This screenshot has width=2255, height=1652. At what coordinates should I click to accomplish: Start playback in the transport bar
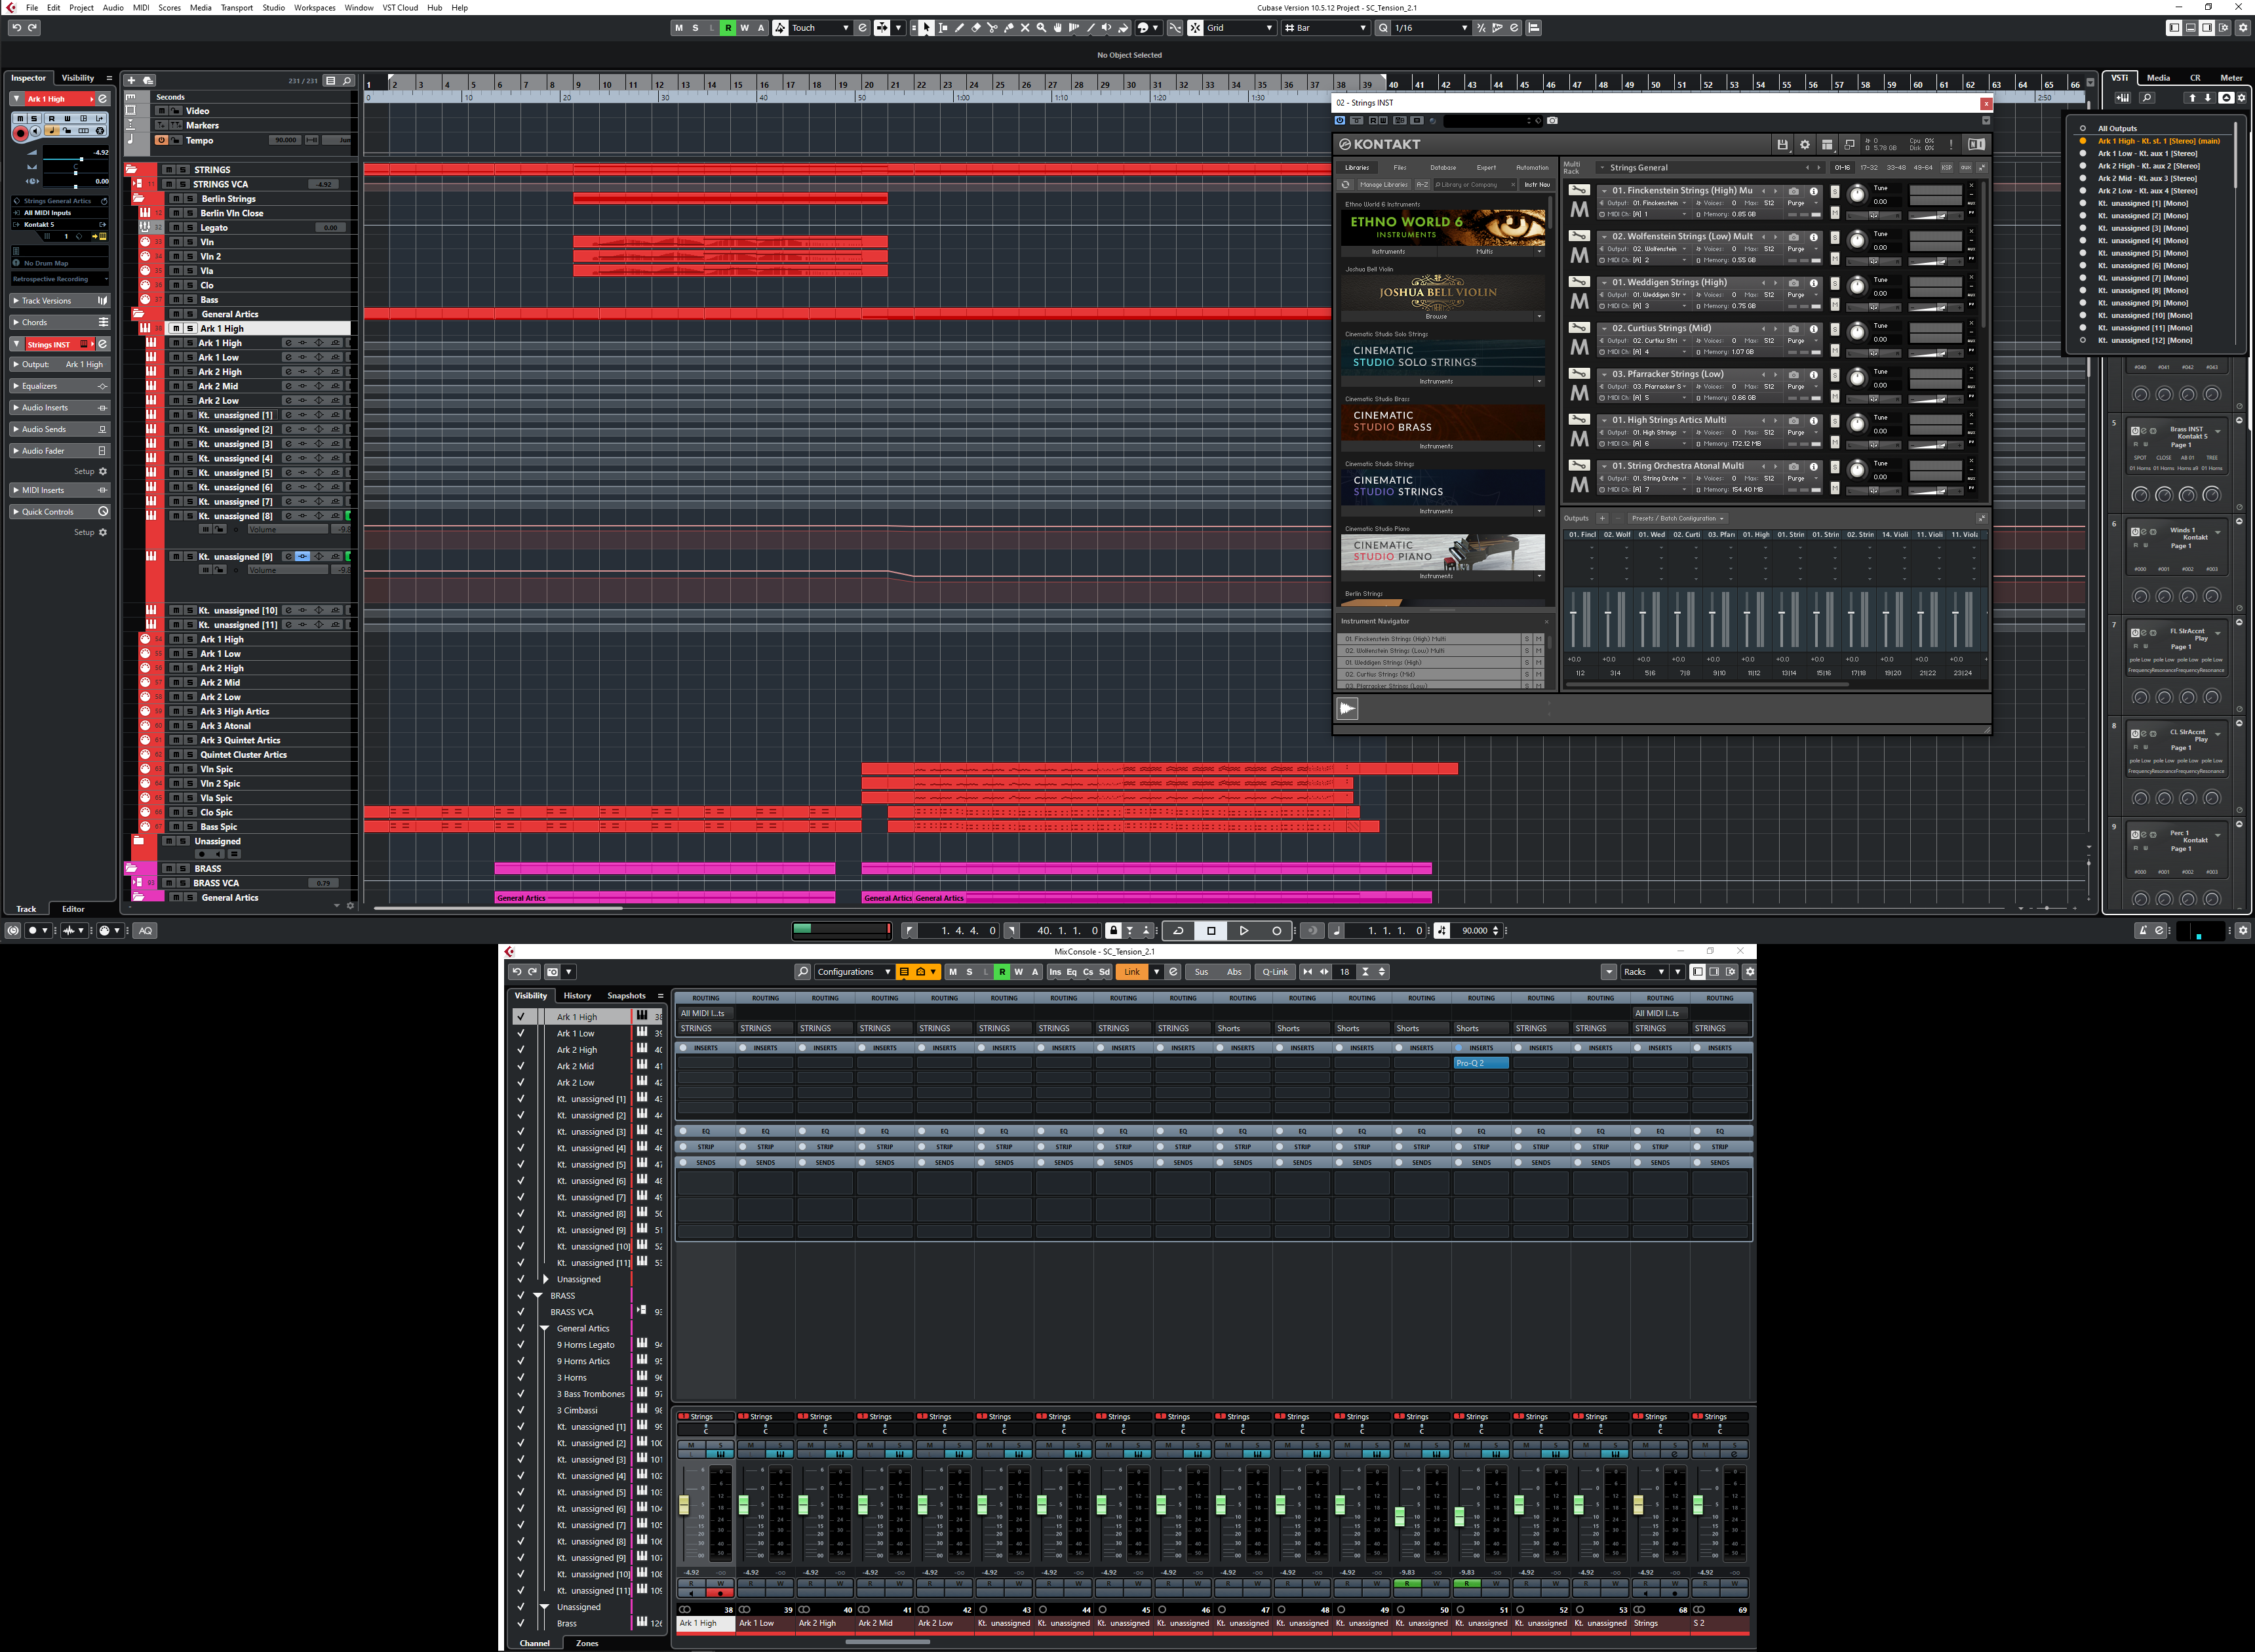1243,931
